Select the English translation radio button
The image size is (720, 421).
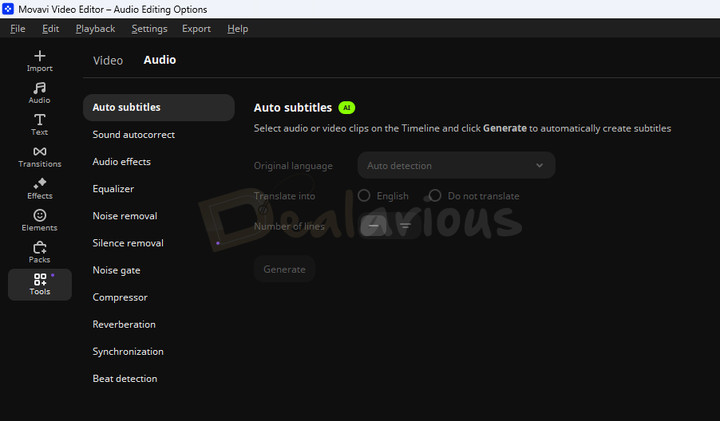point(364,196)
